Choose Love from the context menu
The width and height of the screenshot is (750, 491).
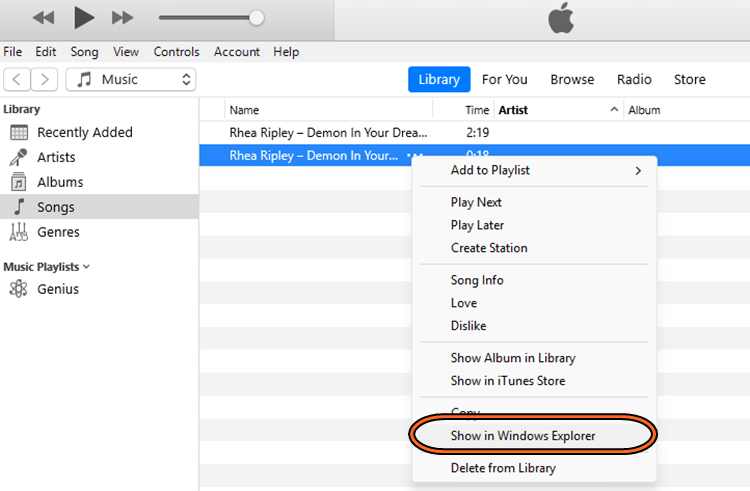534,303
